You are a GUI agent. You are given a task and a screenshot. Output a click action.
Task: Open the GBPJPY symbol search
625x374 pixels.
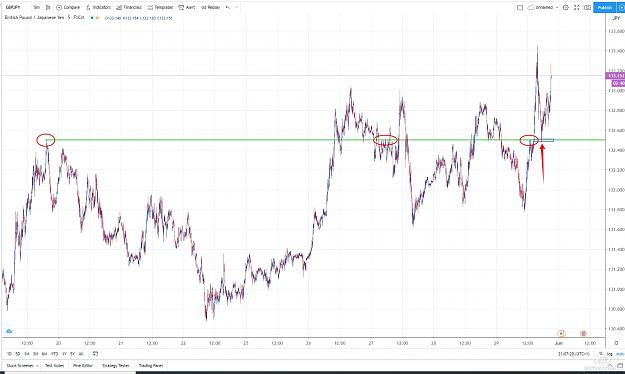pos(13,7)
